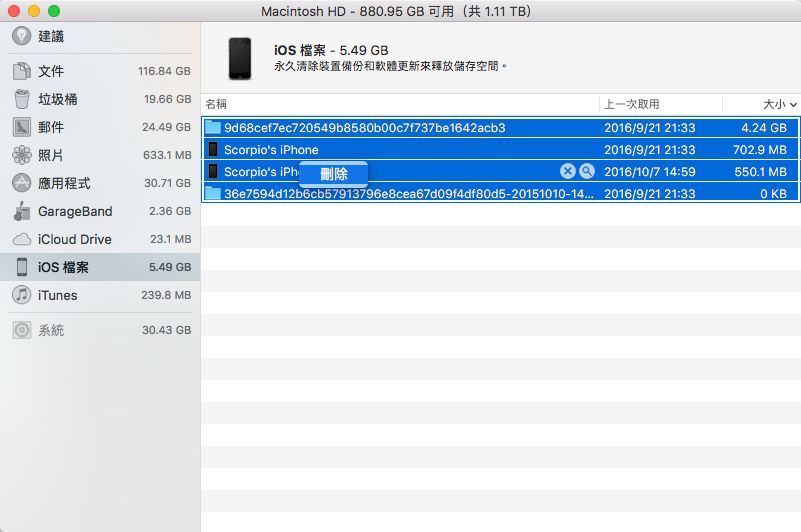This screenshot has width=801, height=532.
Task: Select the 9d68cef7ec720549b8580b00c7f737be1642acb3 row
Action: (501, 128)
